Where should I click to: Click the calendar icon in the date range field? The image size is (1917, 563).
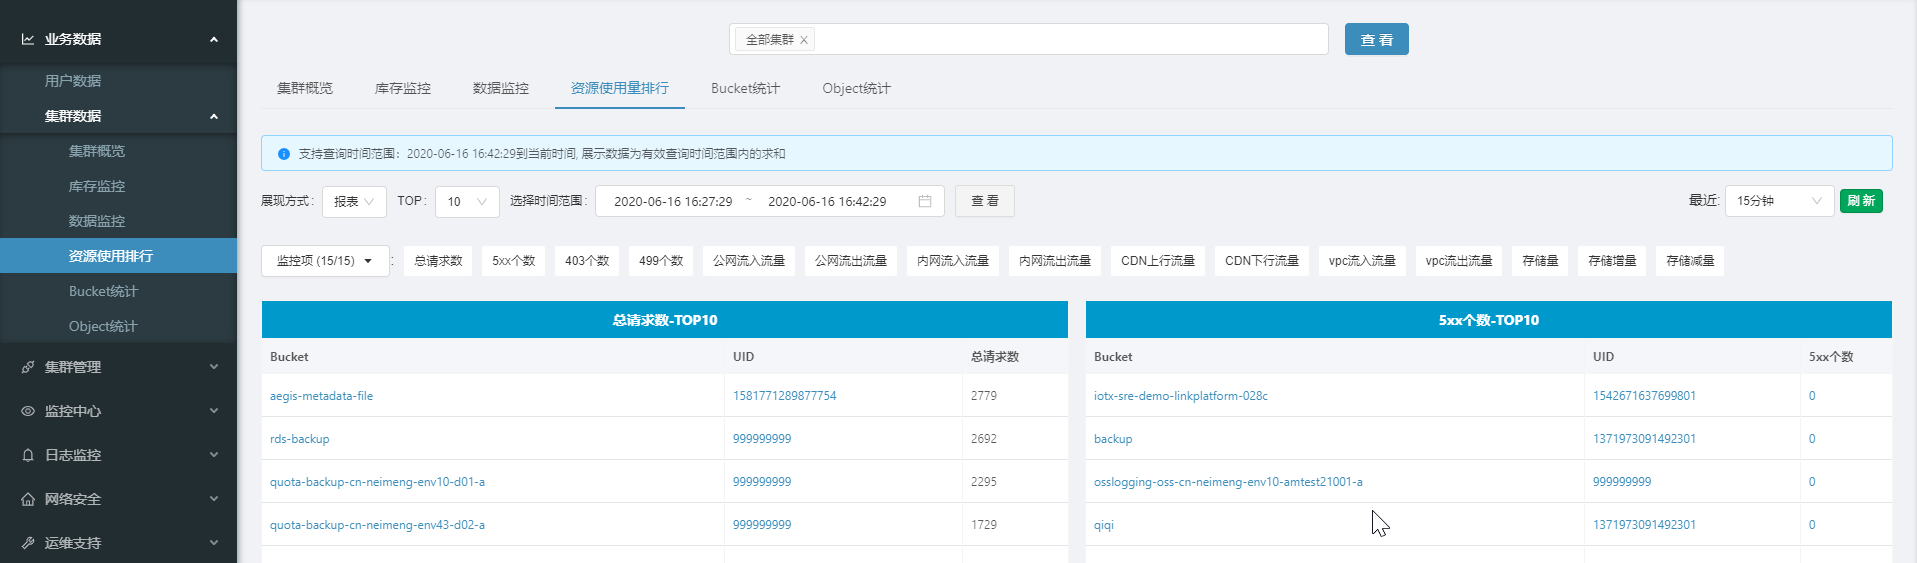925,201
